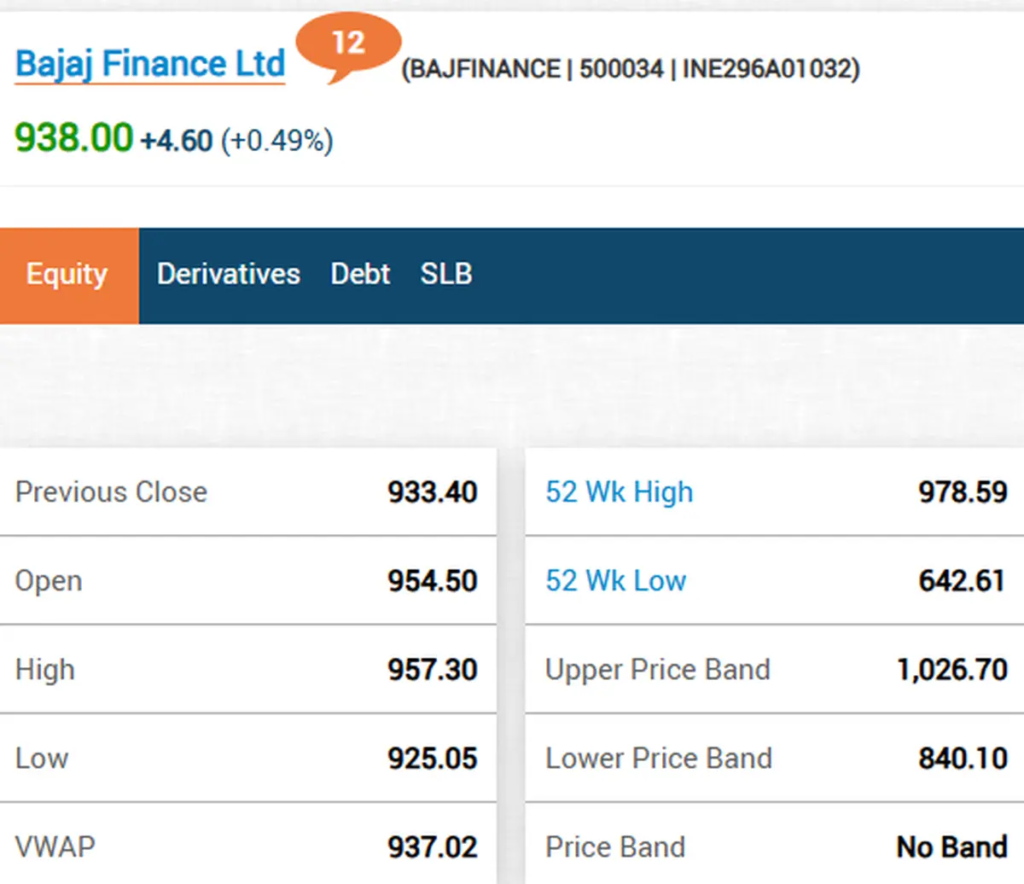
Task: Click the upper band value 1,026.70
Action: point(952,671)
